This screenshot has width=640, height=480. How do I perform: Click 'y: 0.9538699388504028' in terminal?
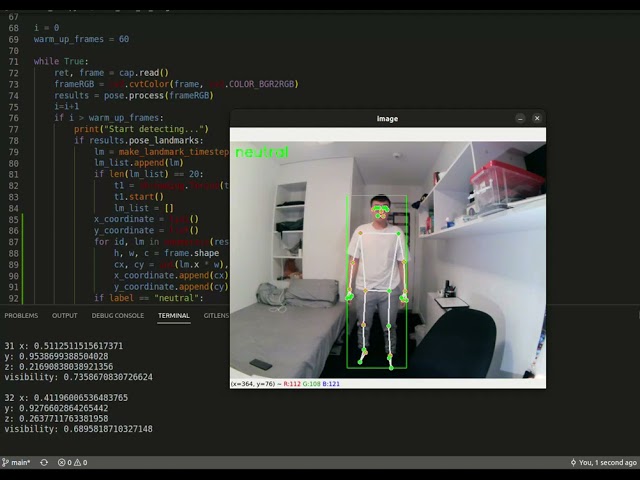point(56,356)
